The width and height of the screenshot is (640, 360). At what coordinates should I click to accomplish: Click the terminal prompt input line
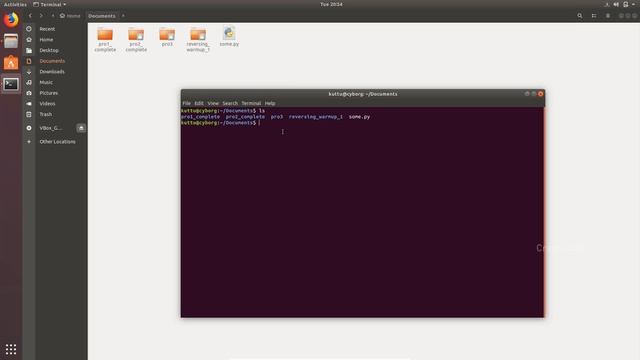click(362, 123)
